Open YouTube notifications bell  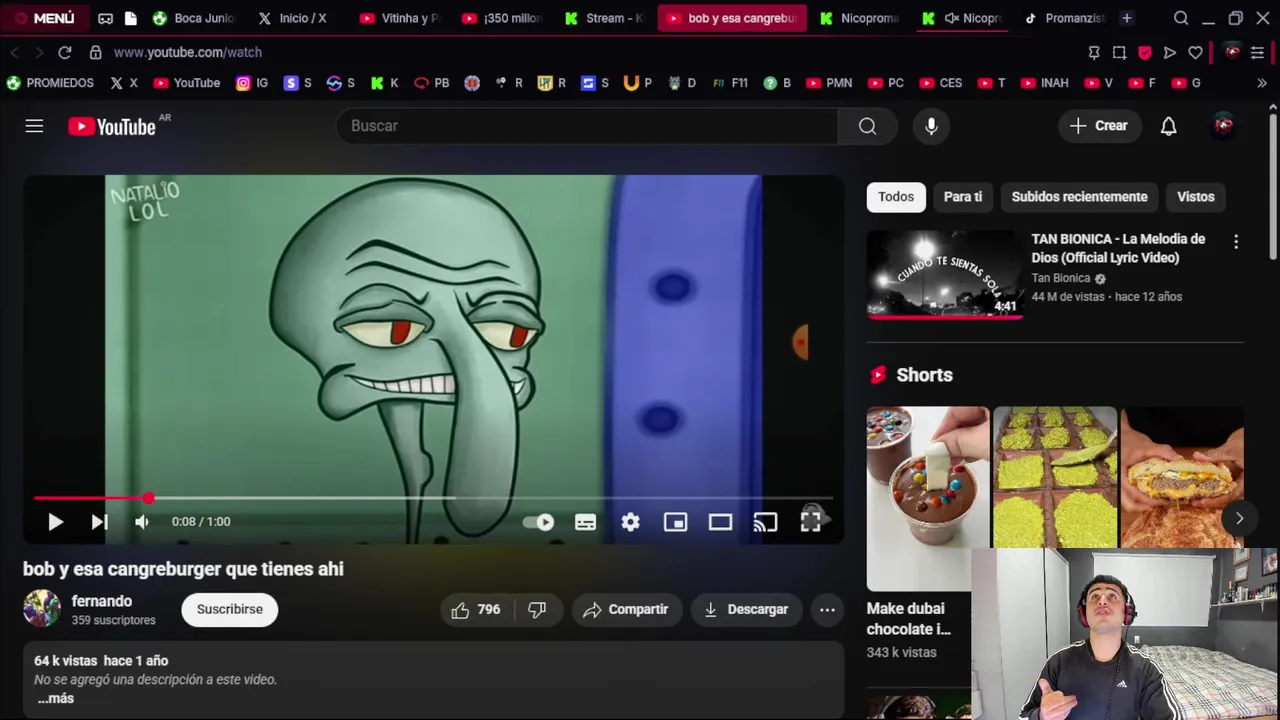(1168, 126)
